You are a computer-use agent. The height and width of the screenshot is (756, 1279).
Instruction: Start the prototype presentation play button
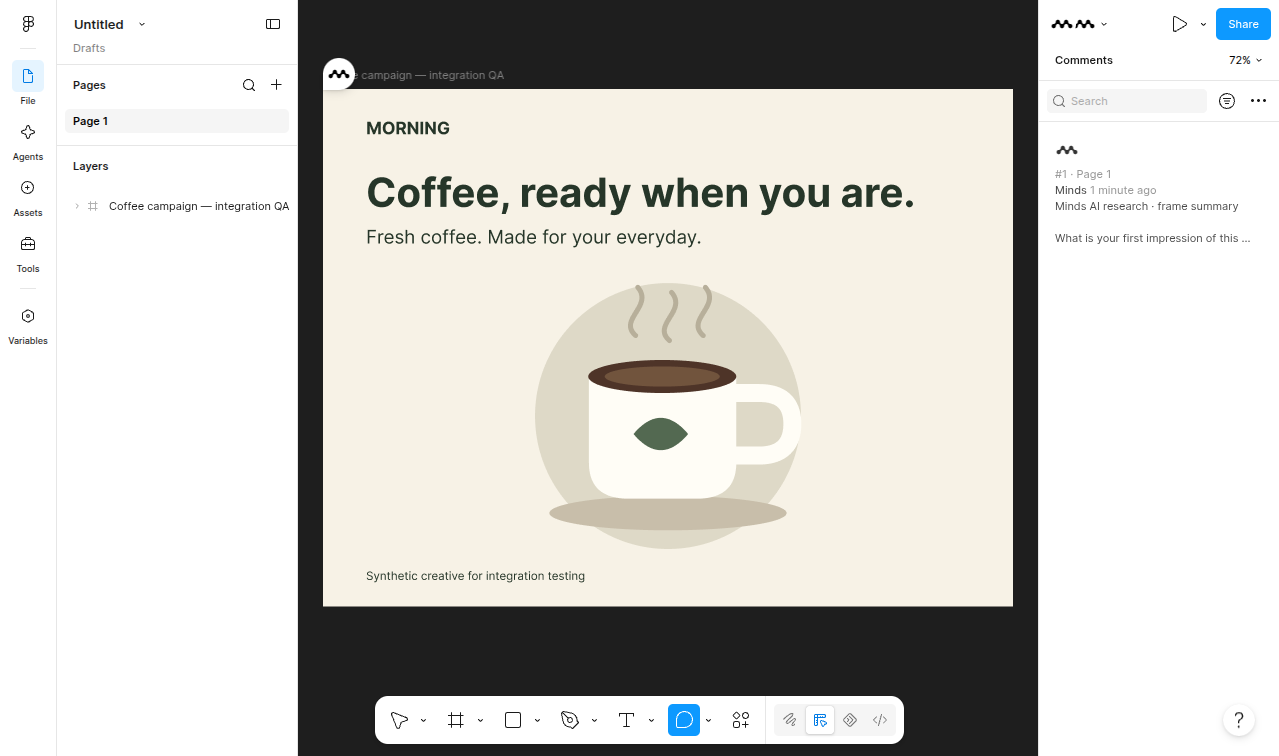(x=1179, y=24)
